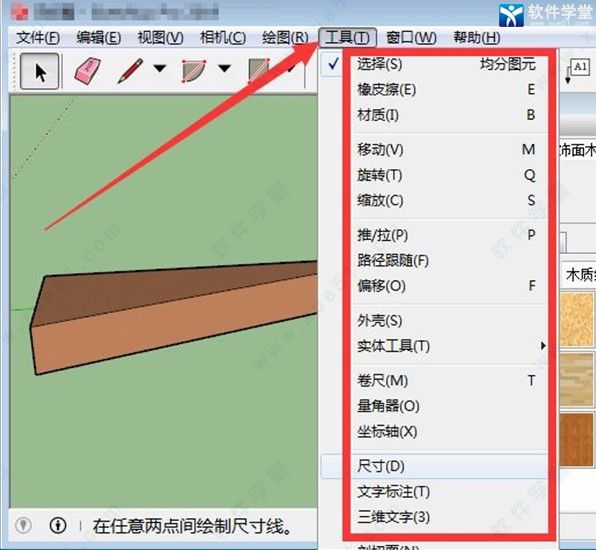The image size is (596, 550).
Task: Pick the dark orange wood material swatch
Action: 577,440
